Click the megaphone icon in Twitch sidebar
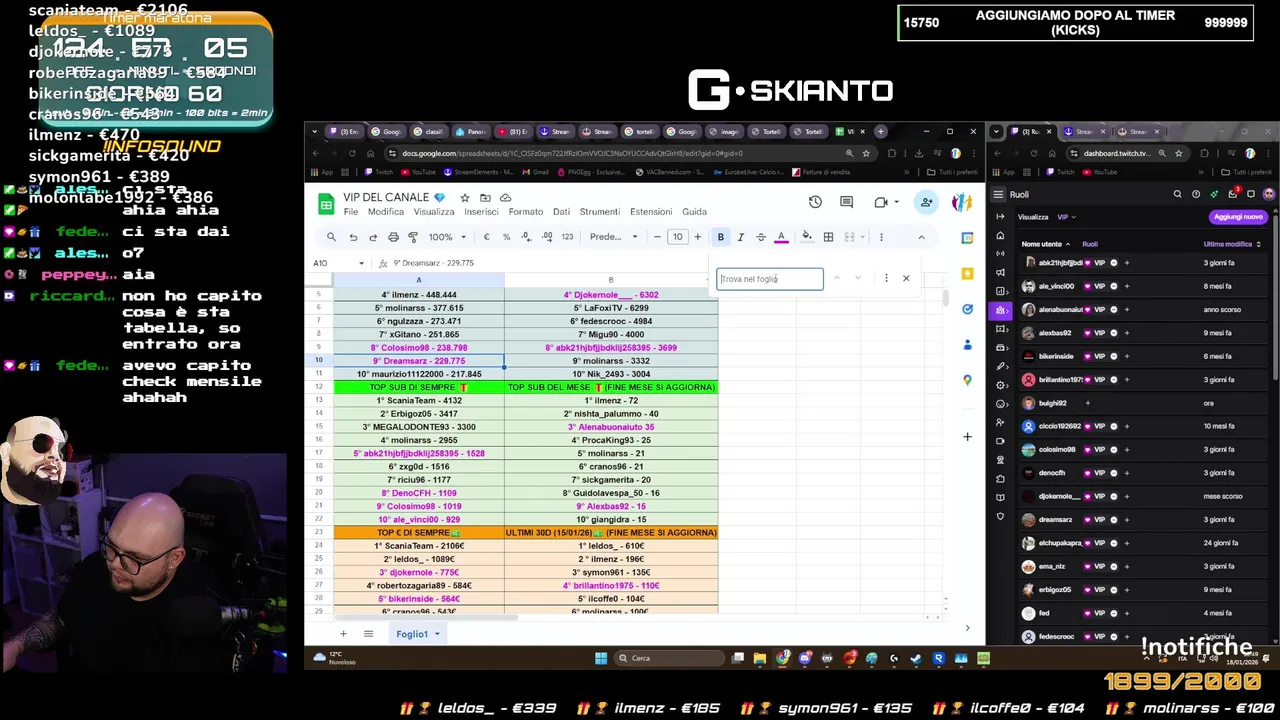The height and width of the screenshot is (720, 1280). (1000, 272)
